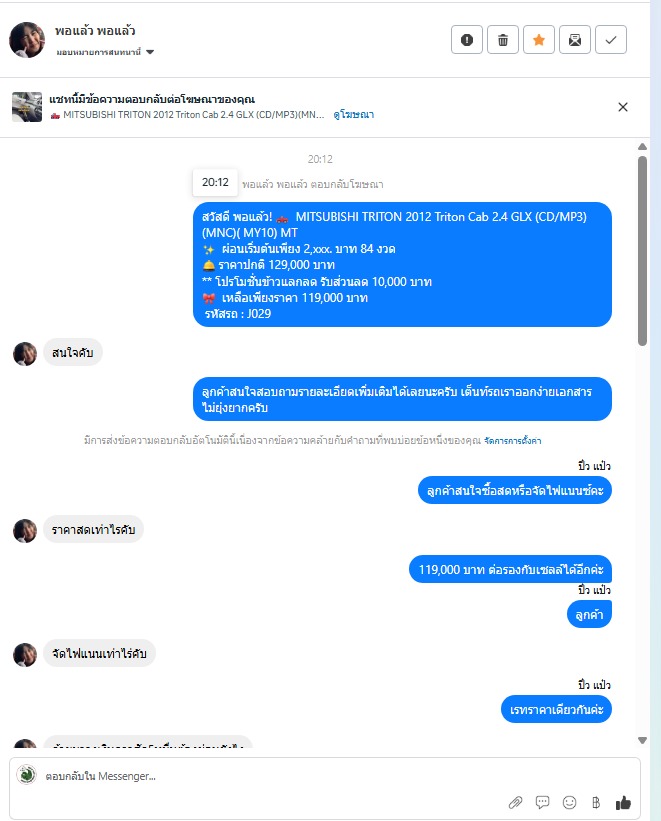This screenshot has height=821, width=661.
Task: Delete conversation using the trash icon
Action: click(x=503, y=40)
